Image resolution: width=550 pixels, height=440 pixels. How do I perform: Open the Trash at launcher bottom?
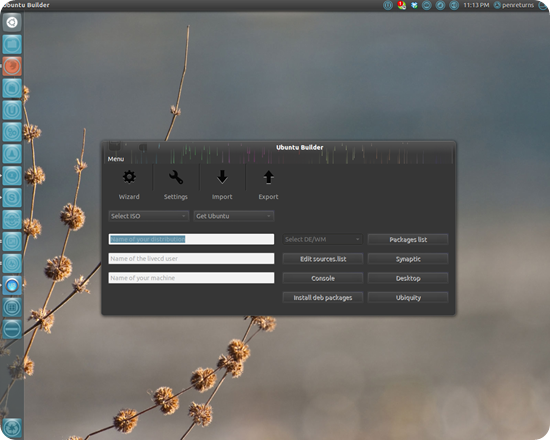(12, 428)
